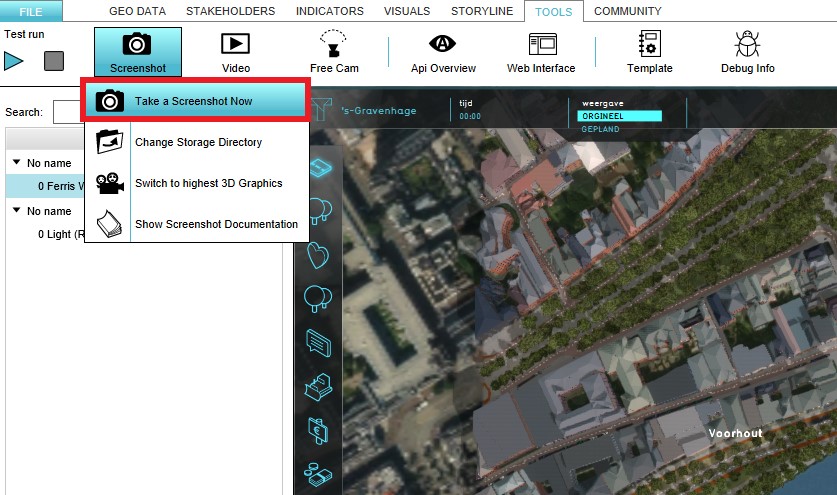Viewport: 837px width, 495px height.
Task: Open the FILE menu
Action: [x=31, y=11]
